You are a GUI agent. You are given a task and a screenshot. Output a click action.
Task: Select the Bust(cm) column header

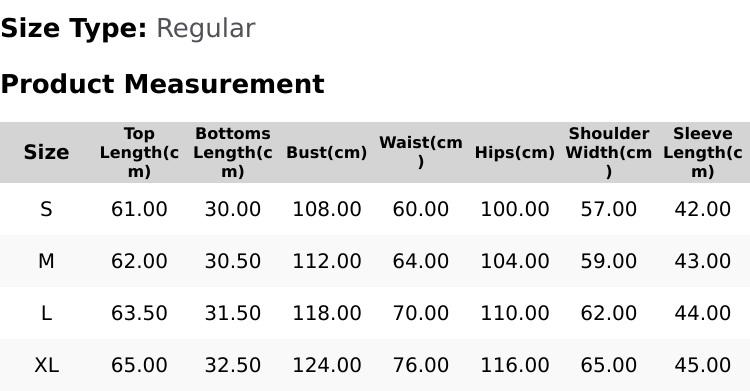327,152
